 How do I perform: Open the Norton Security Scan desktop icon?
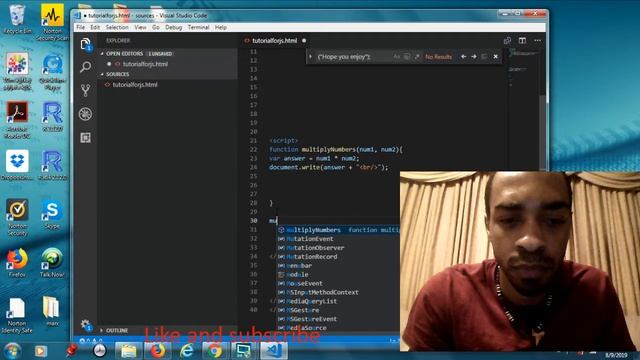point(52,23)
